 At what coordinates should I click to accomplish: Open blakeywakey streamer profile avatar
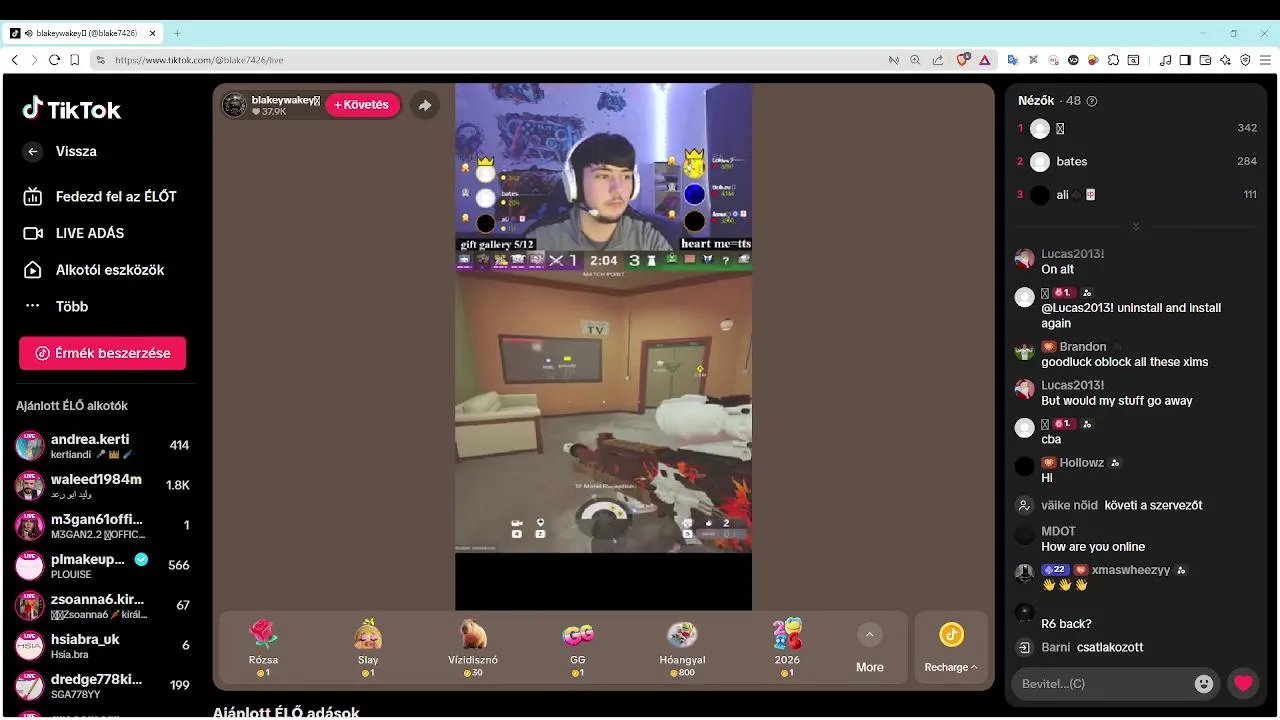(x=234, y=105)
